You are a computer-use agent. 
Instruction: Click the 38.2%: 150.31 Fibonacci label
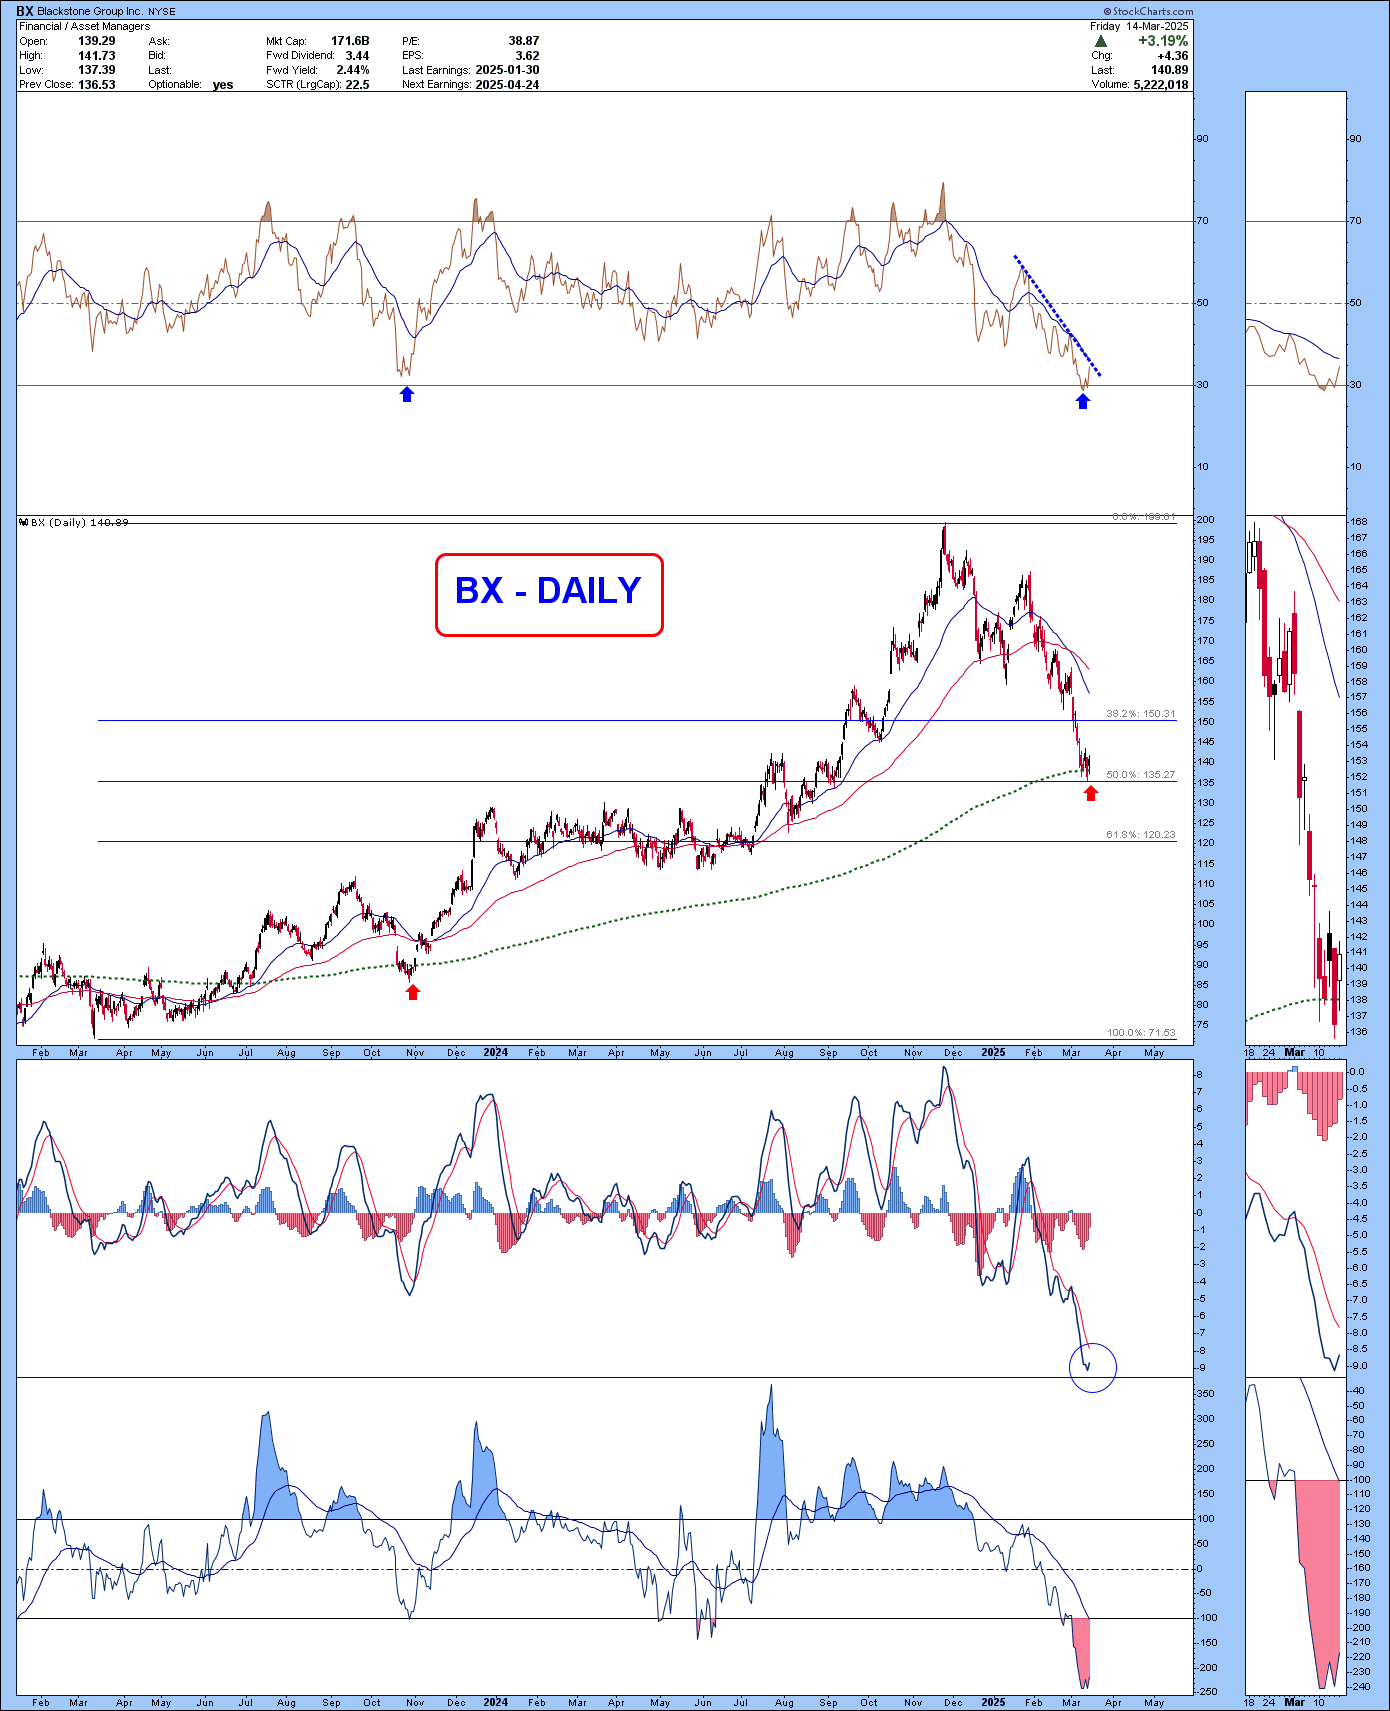pos(1140,714)
